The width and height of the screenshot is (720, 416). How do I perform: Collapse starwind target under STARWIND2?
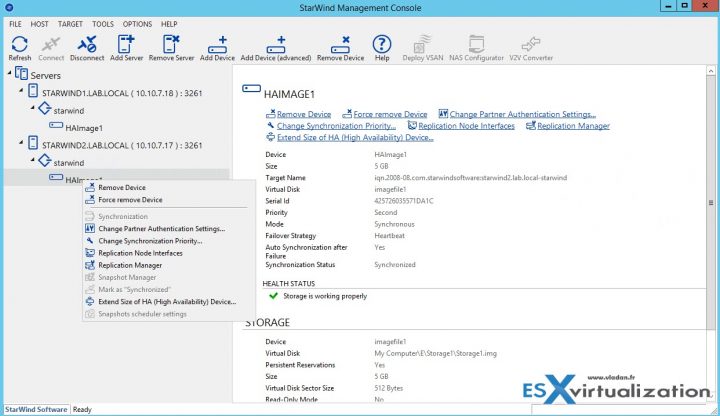pyautogui.click(x=33, y=160)
